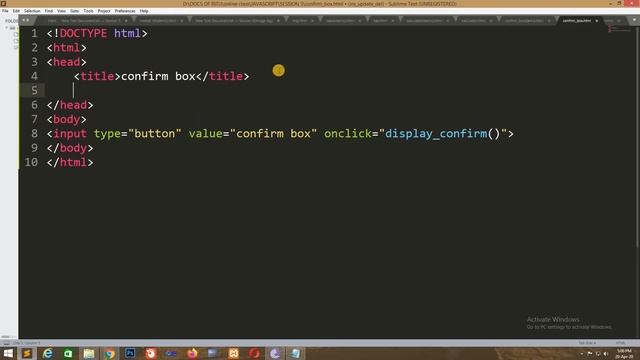Screen dimensions: 640x360
Task: Click the taskbar clock showing time
Action: click(624, 353)
